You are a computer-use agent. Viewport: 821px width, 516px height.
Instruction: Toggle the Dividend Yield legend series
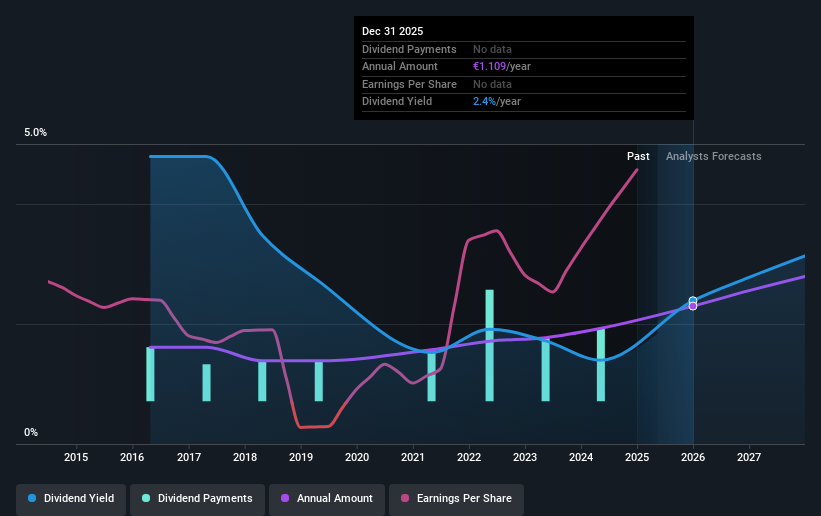click(71, 498)
